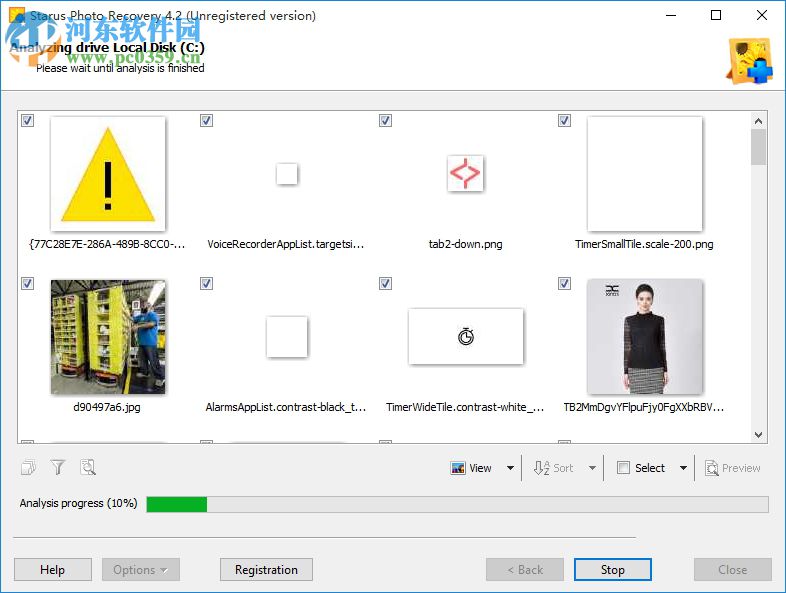Uncheck the d90497a6.jpg checkbox
The image size is (786, 593).
click(x=28, y=283)
